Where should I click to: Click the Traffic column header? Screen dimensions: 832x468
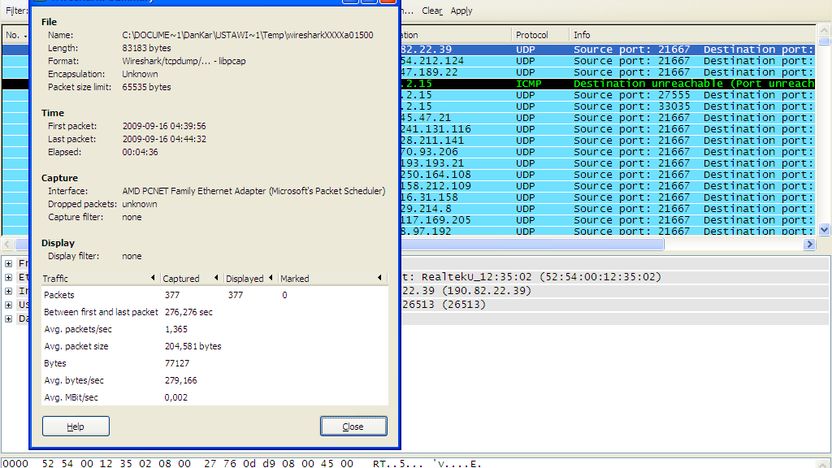[x=100, y=278]
